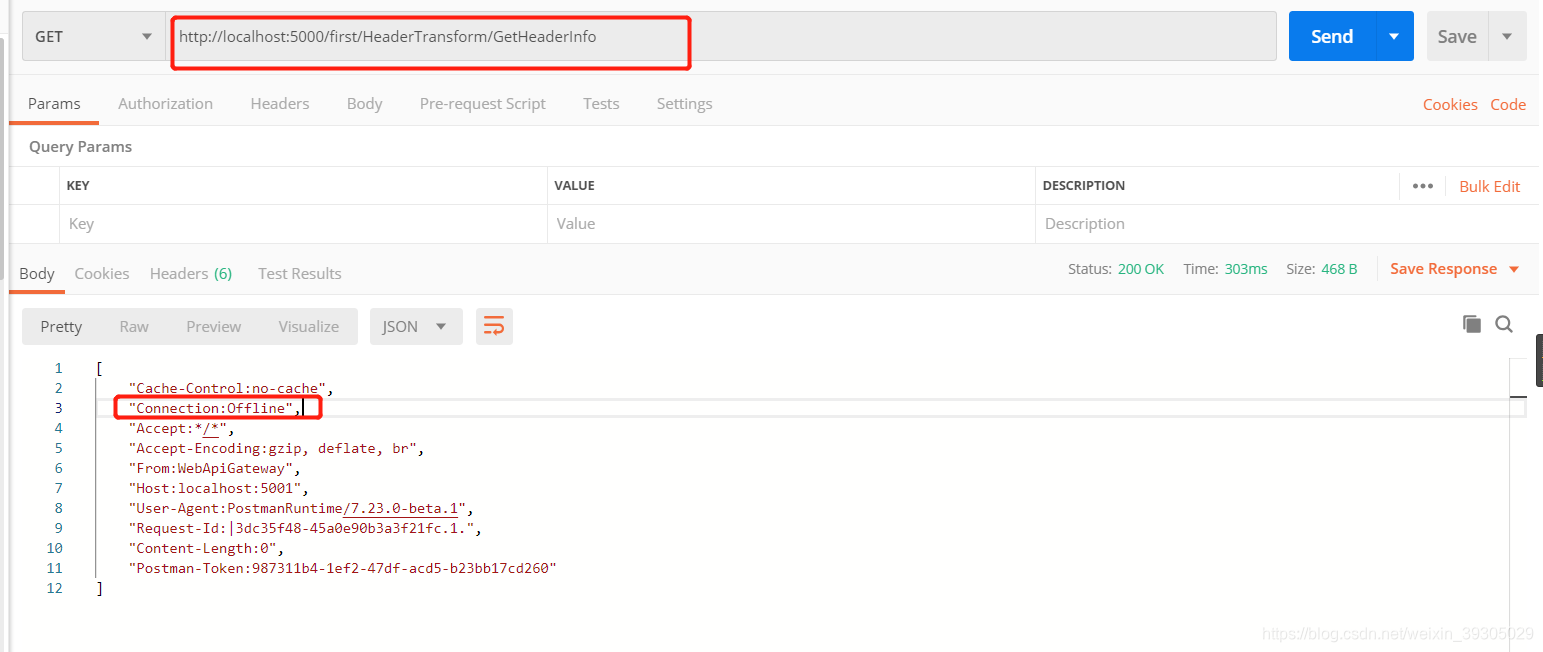Open the JSON format dropdown

coord(416,327)
